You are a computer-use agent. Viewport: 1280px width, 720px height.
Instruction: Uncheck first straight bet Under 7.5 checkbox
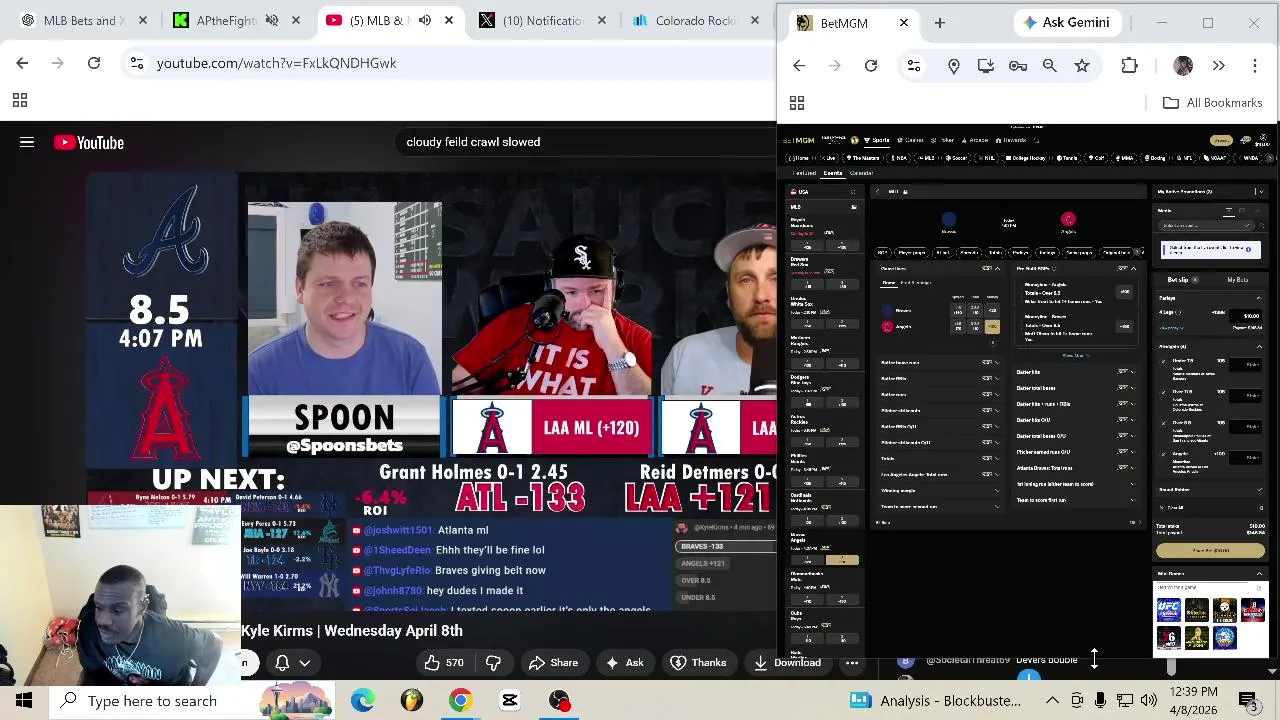tap(1163, 361)
